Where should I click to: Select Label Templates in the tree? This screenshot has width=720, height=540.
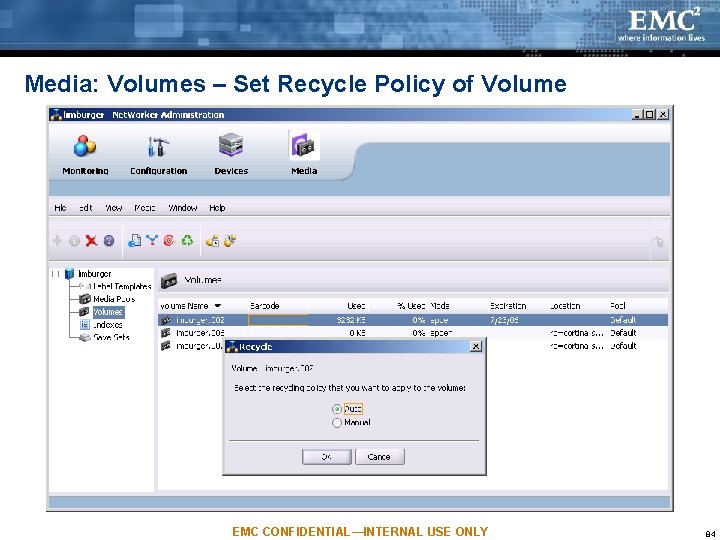click(122, 287)
